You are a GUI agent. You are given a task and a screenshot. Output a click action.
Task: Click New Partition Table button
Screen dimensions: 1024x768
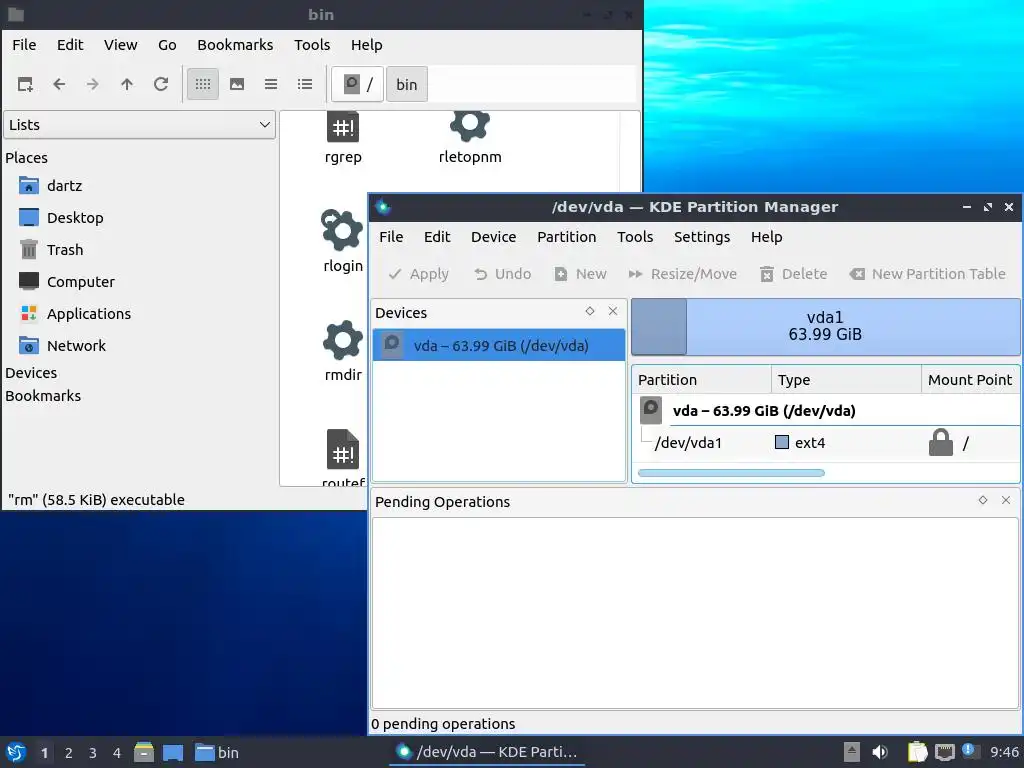point(927,274)
